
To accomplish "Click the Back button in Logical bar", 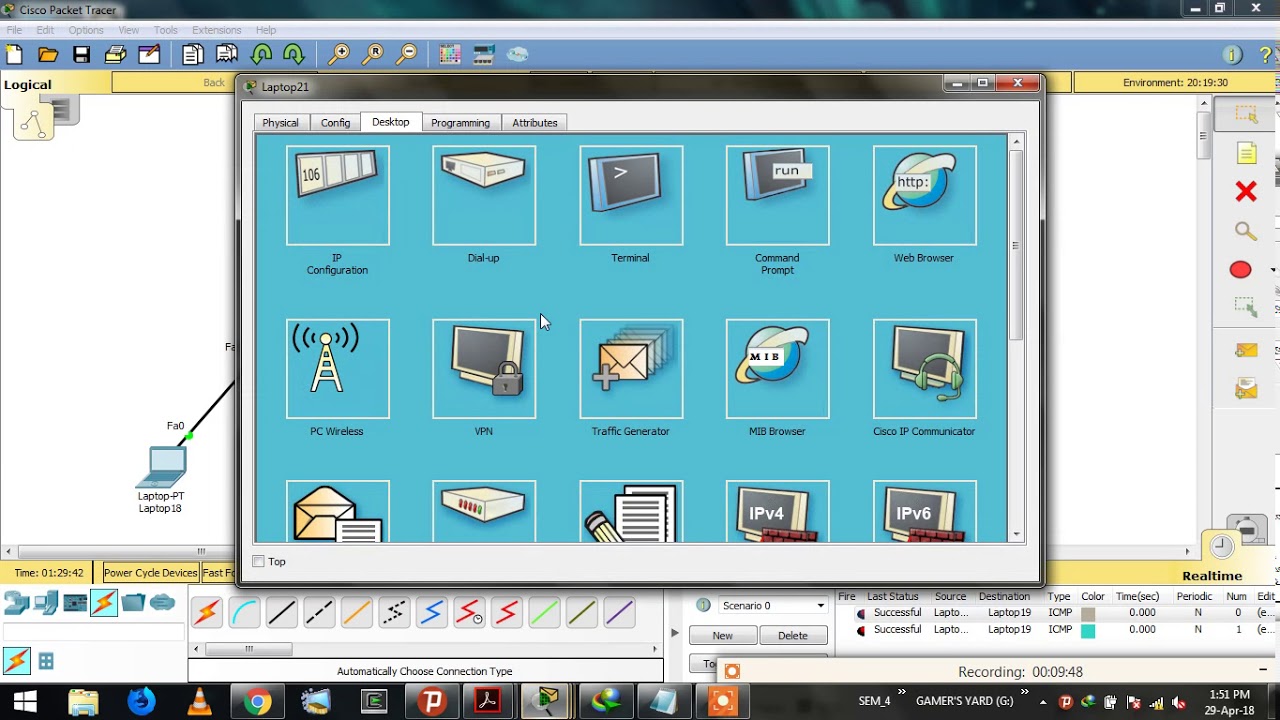I will (214, 83).
